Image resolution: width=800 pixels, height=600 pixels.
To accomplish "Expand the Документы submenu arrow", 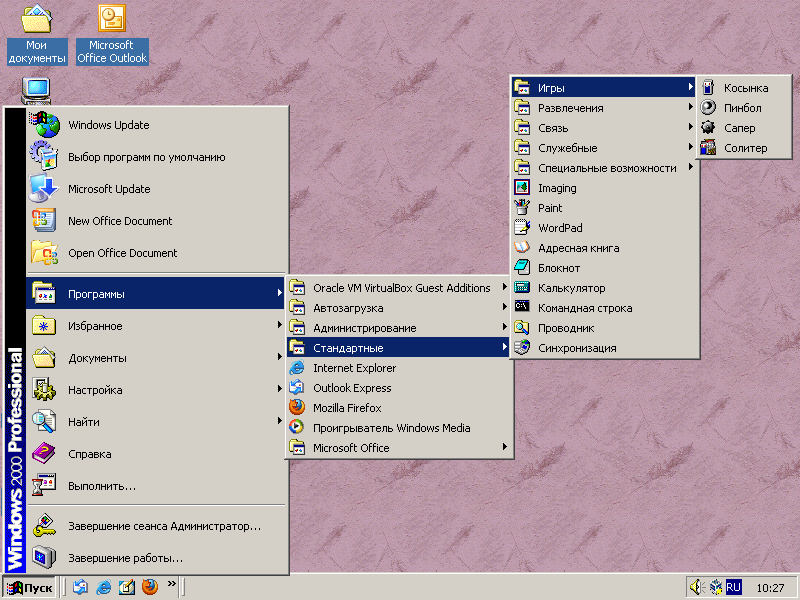I will (x=280, y=357).
